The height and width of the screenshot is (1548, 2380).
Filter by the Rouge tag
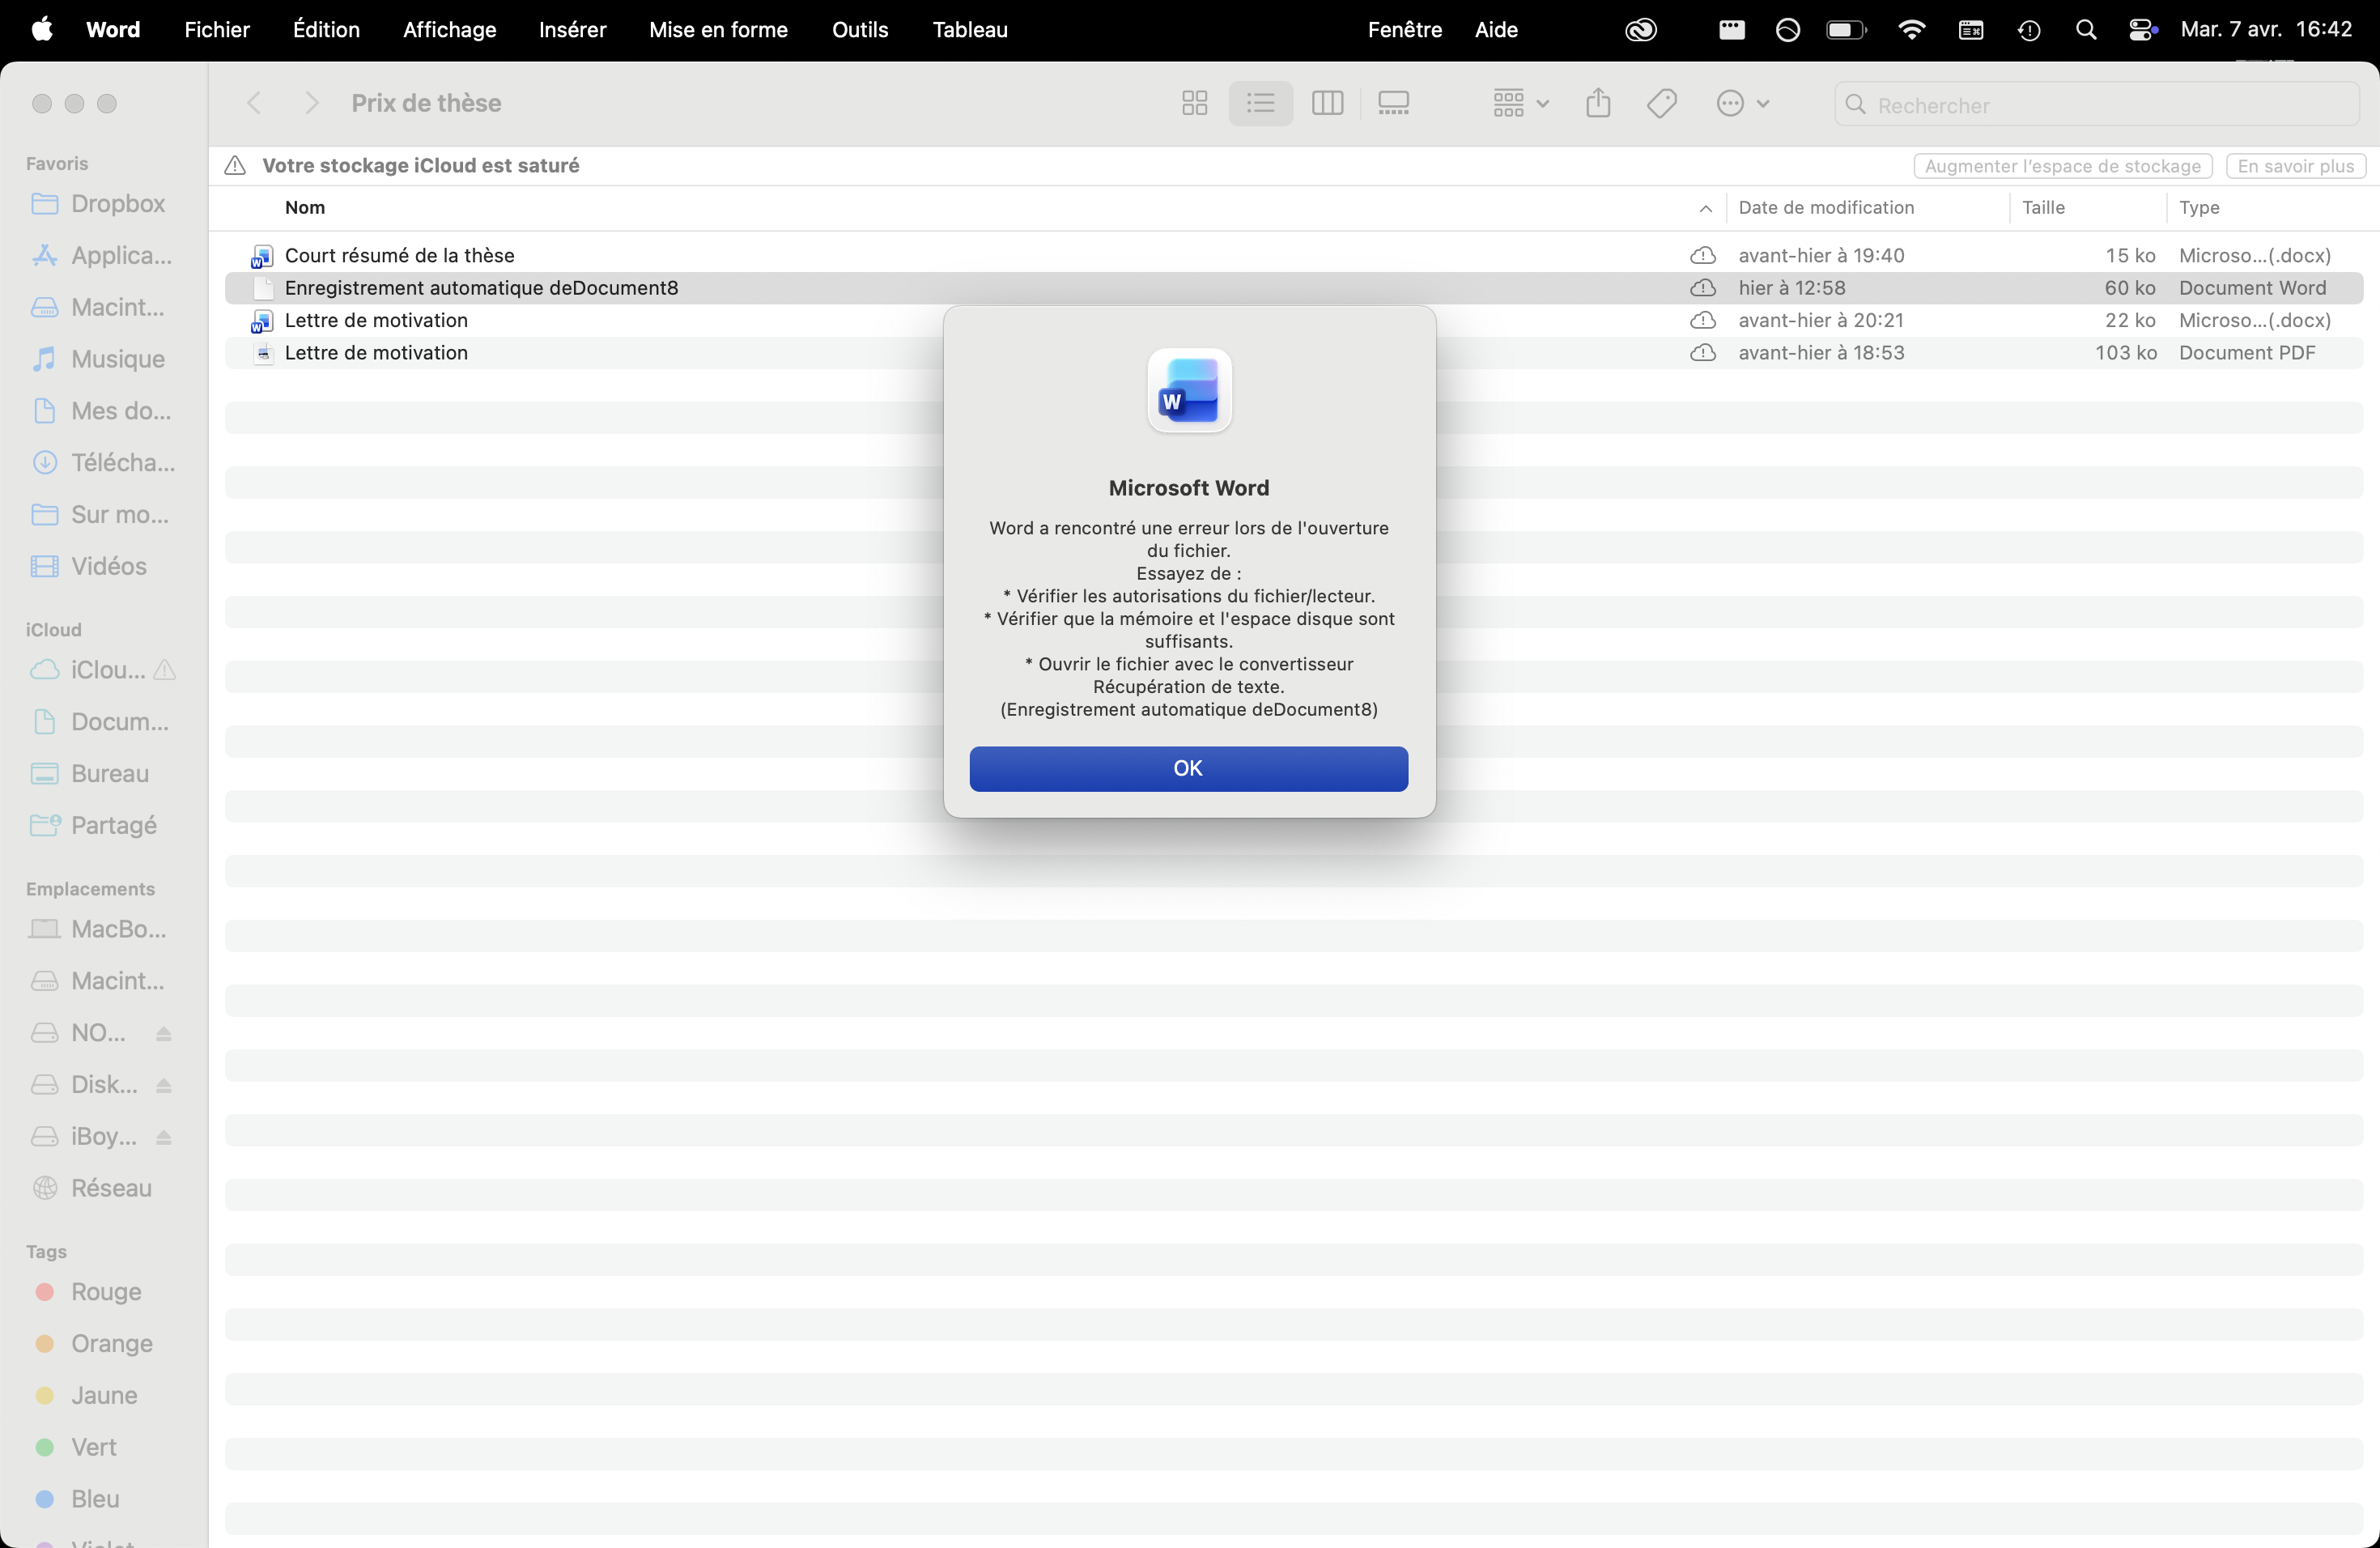[x=88, y=1292]
